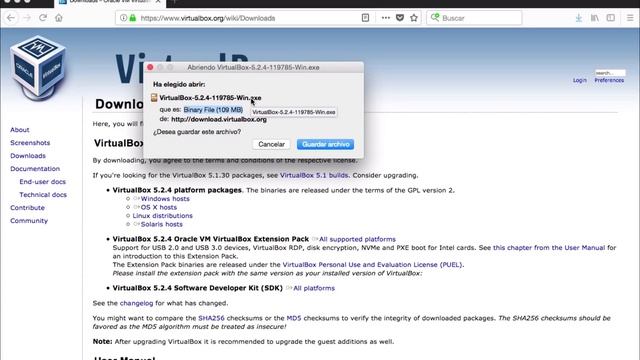Open page actions three-dots menu
The height and width of the screenshot is (360, 640).
coord(386,18)
